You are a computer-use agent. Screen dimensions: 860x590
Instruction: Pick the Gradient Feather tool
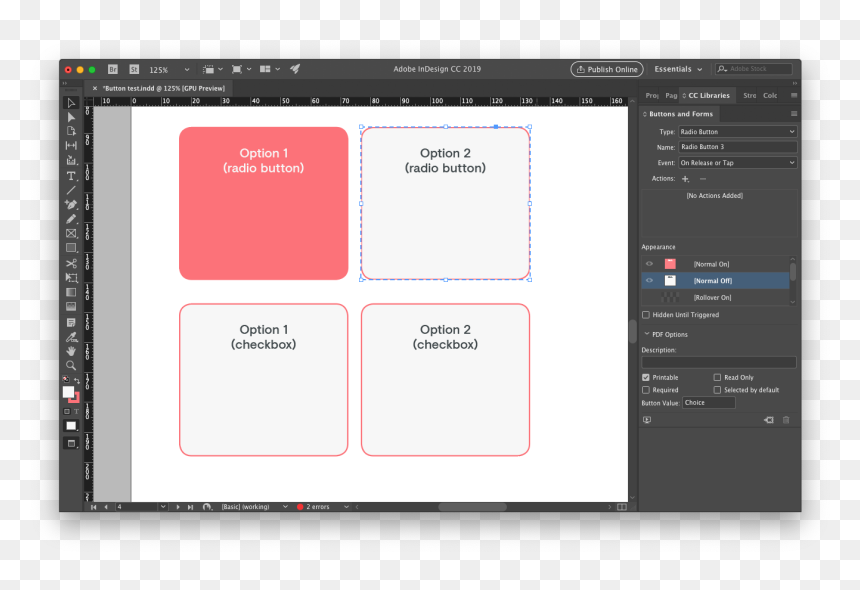(71, 307)
